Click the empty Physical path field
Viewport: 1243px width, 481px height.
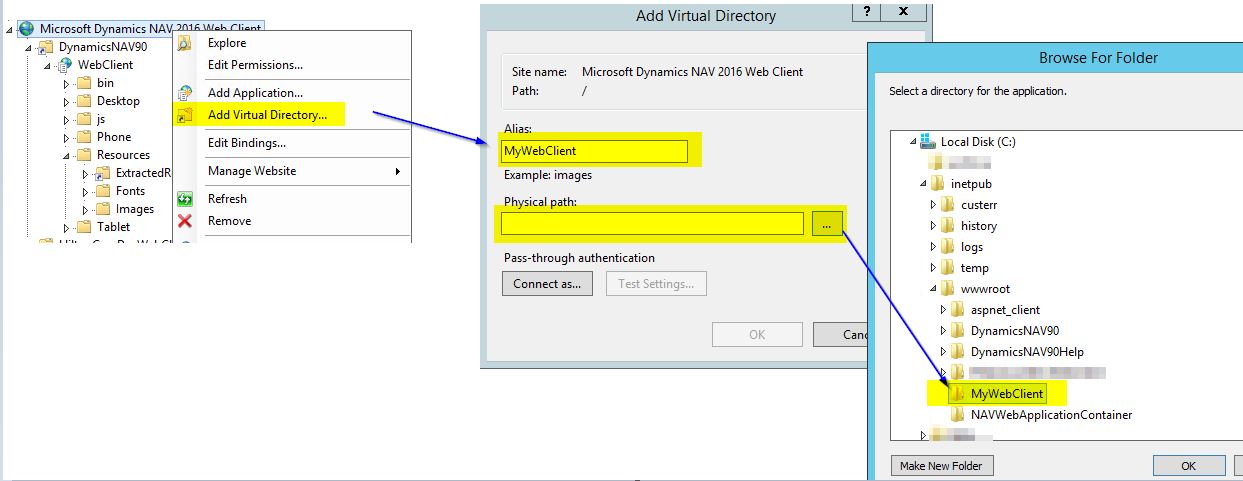pyautogui.click(x=653, y=223)
